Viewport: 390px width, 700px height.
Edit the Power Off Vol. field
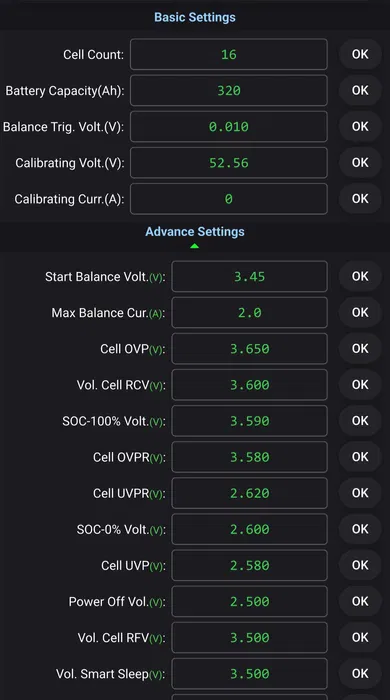pos(249,602)
